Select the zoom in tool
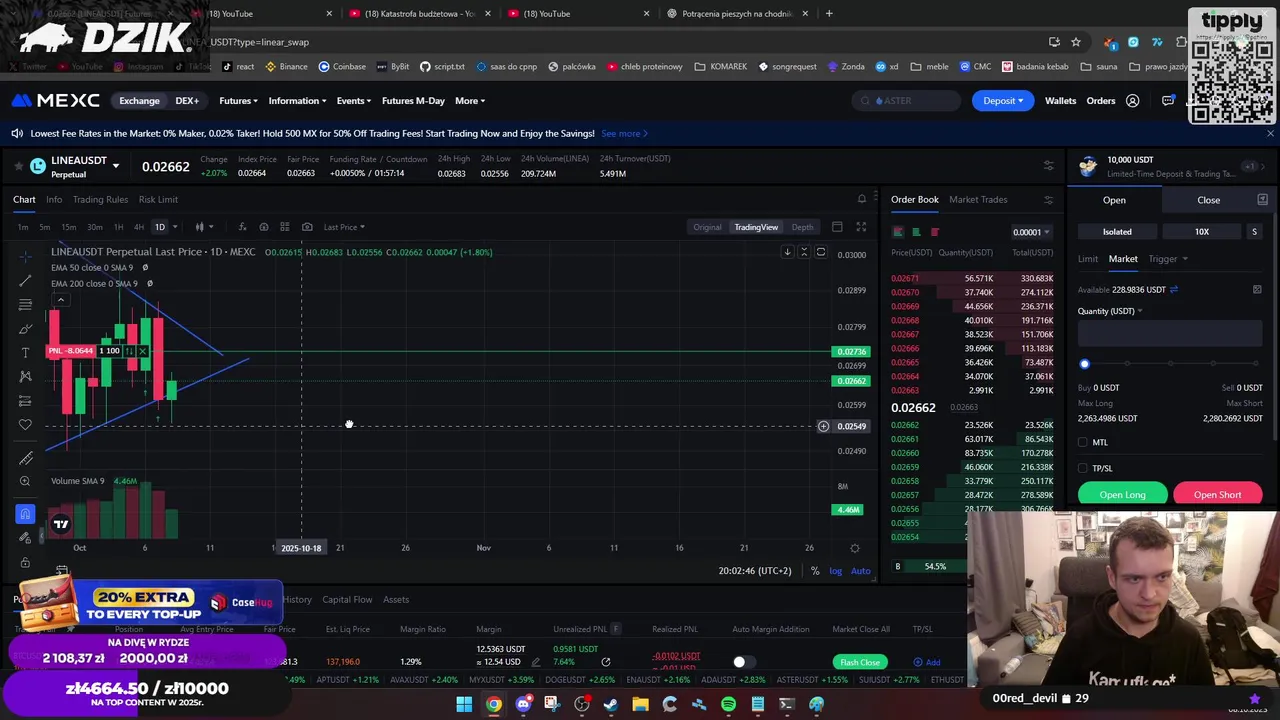The width and height of the screenshot is (1280, 720). (x=25, y=482)
